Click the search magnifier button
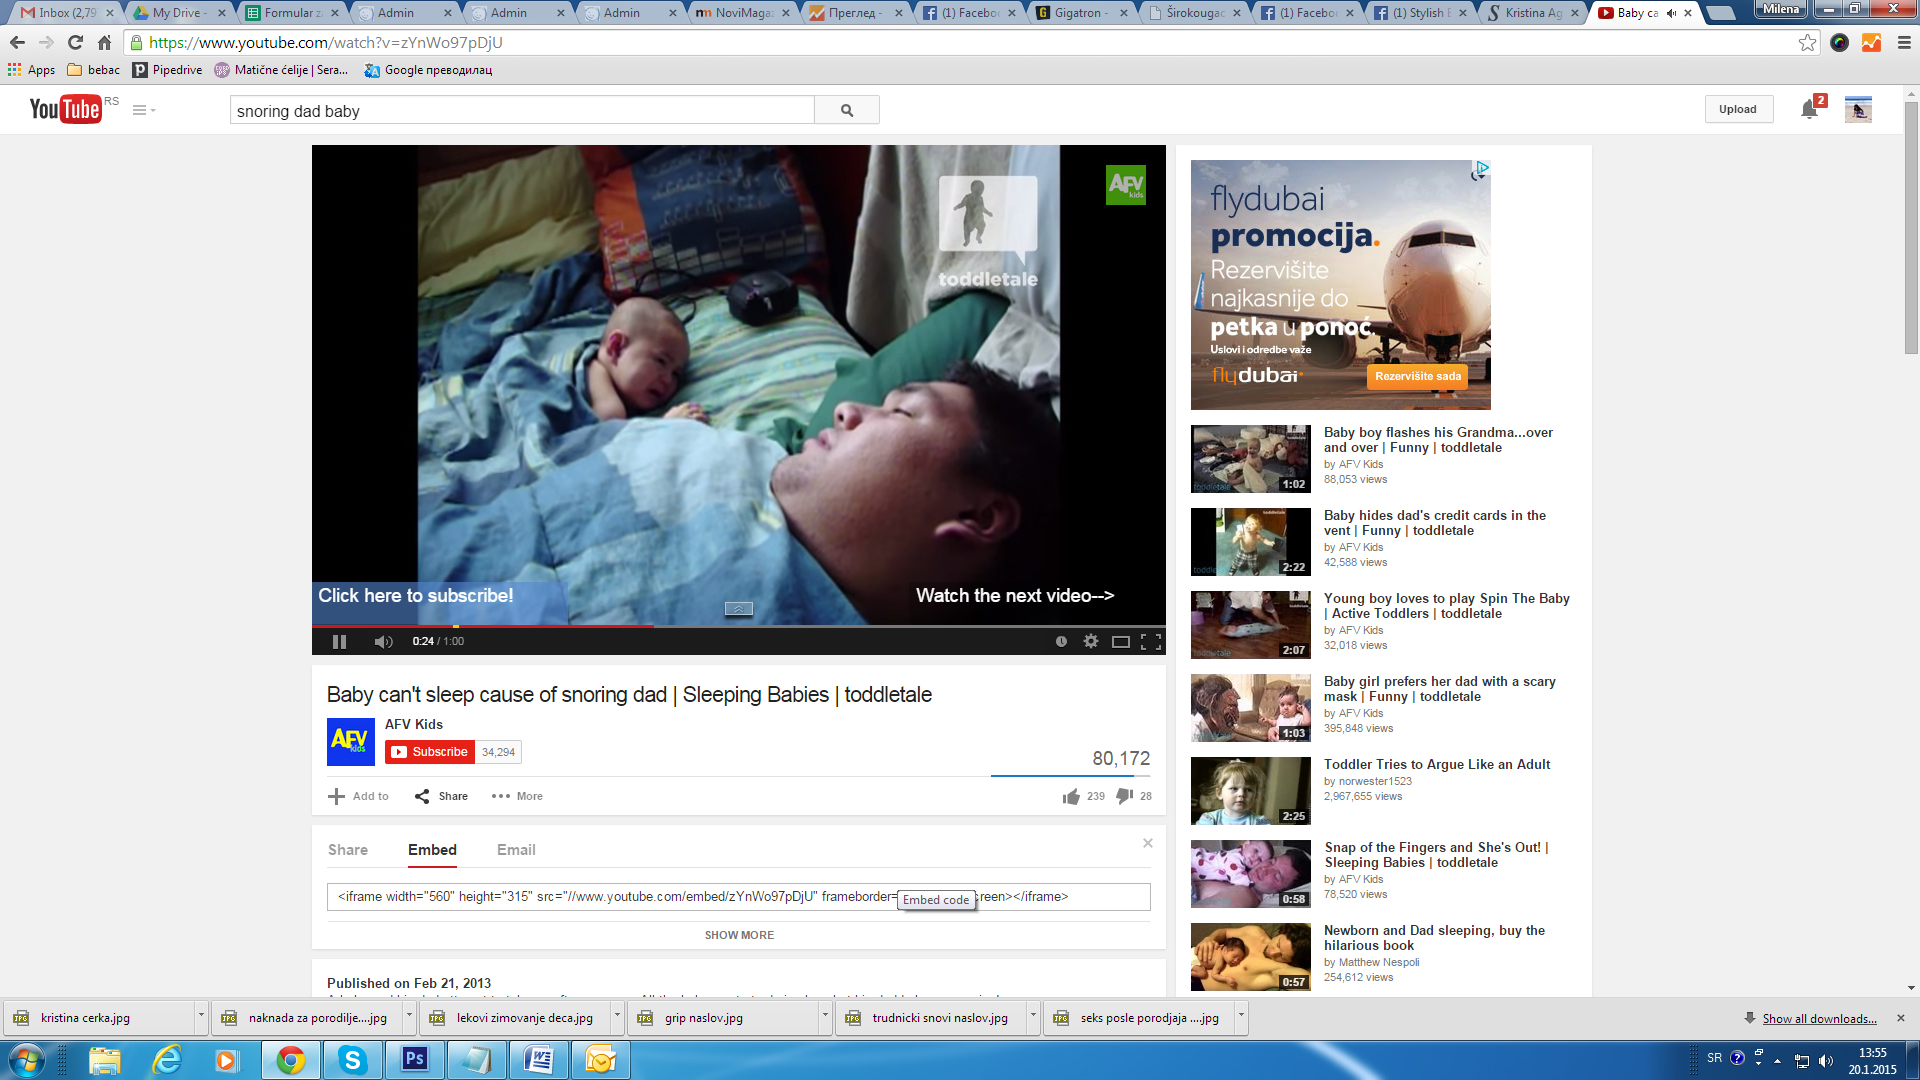Viewport: 1920px width, 1080px height. tap(847, 110)
